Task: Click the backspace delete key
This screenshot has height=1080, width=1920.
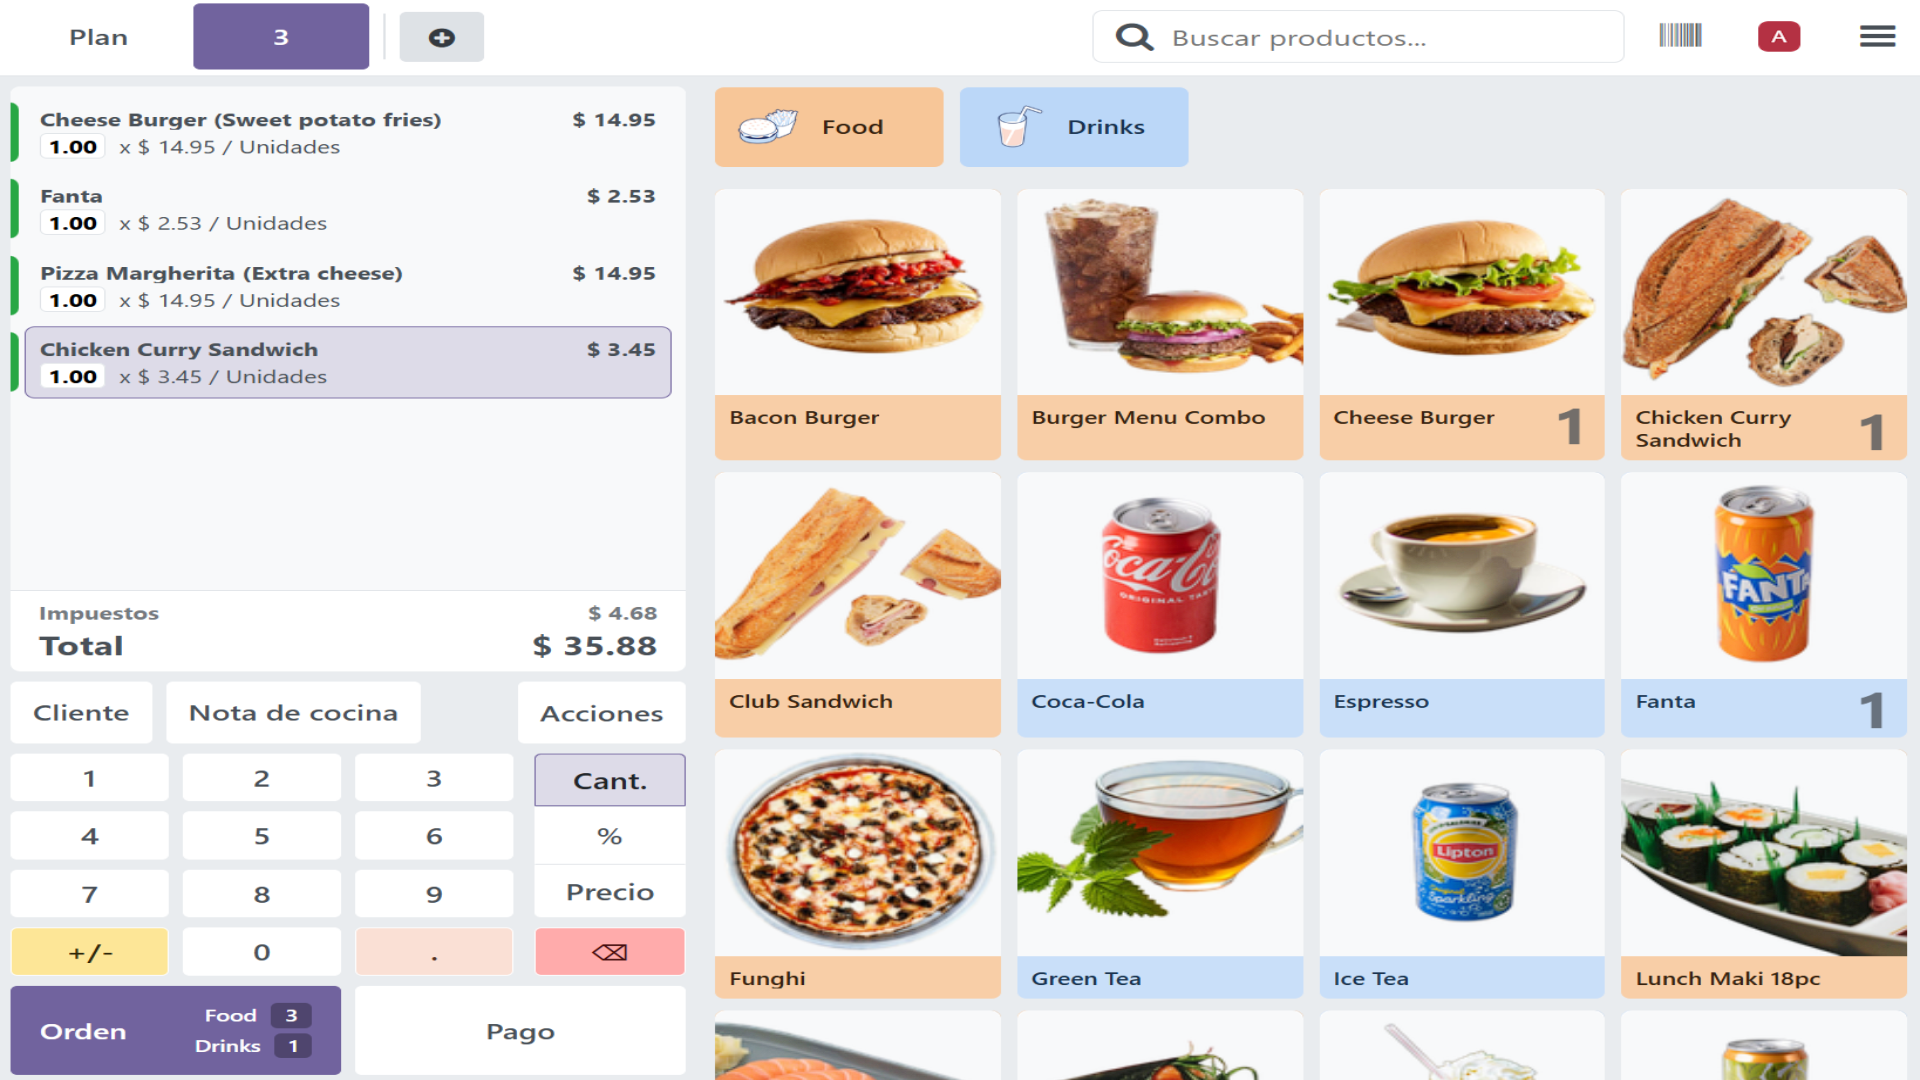Action: coord(609,952)
